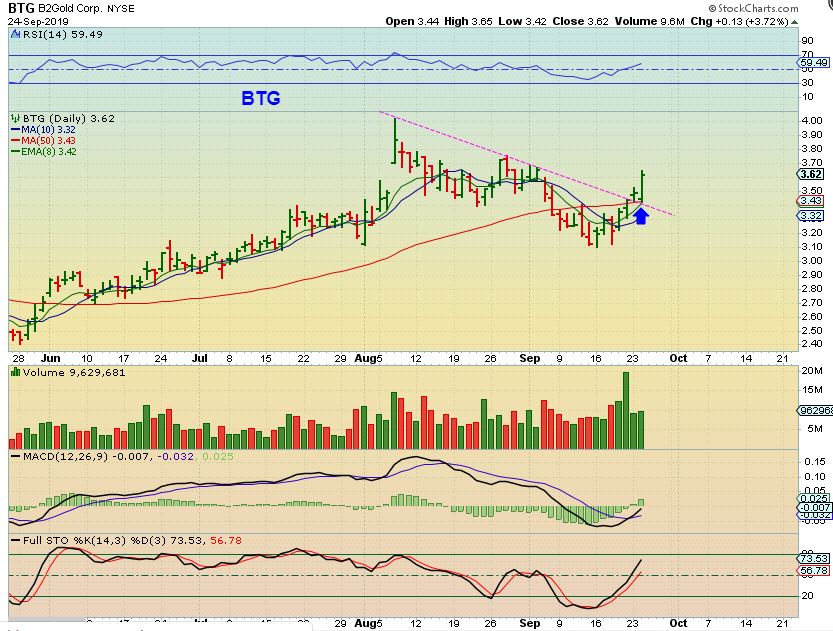833x631 pixels.
Task: Click the Open 3.44 value
Action: (x=412, y=22)
